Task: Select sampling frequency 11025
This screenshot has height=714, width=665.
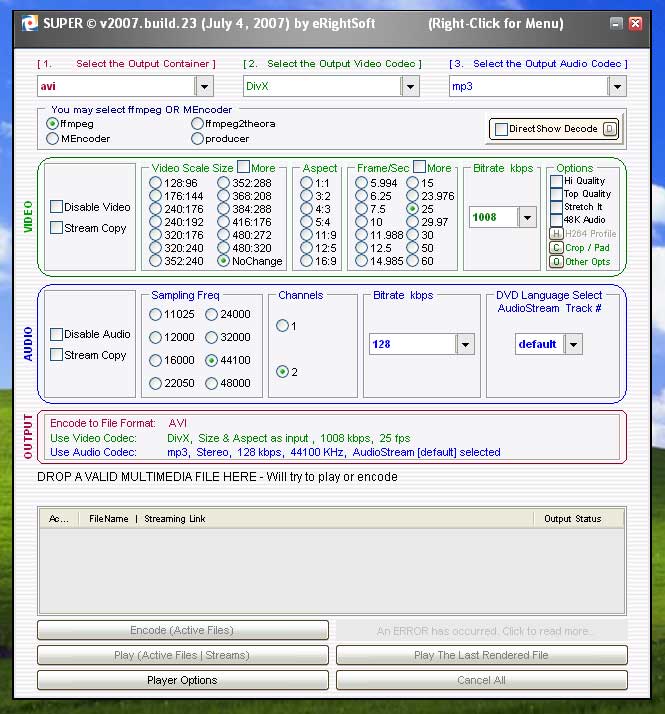Action: [155, 314]
